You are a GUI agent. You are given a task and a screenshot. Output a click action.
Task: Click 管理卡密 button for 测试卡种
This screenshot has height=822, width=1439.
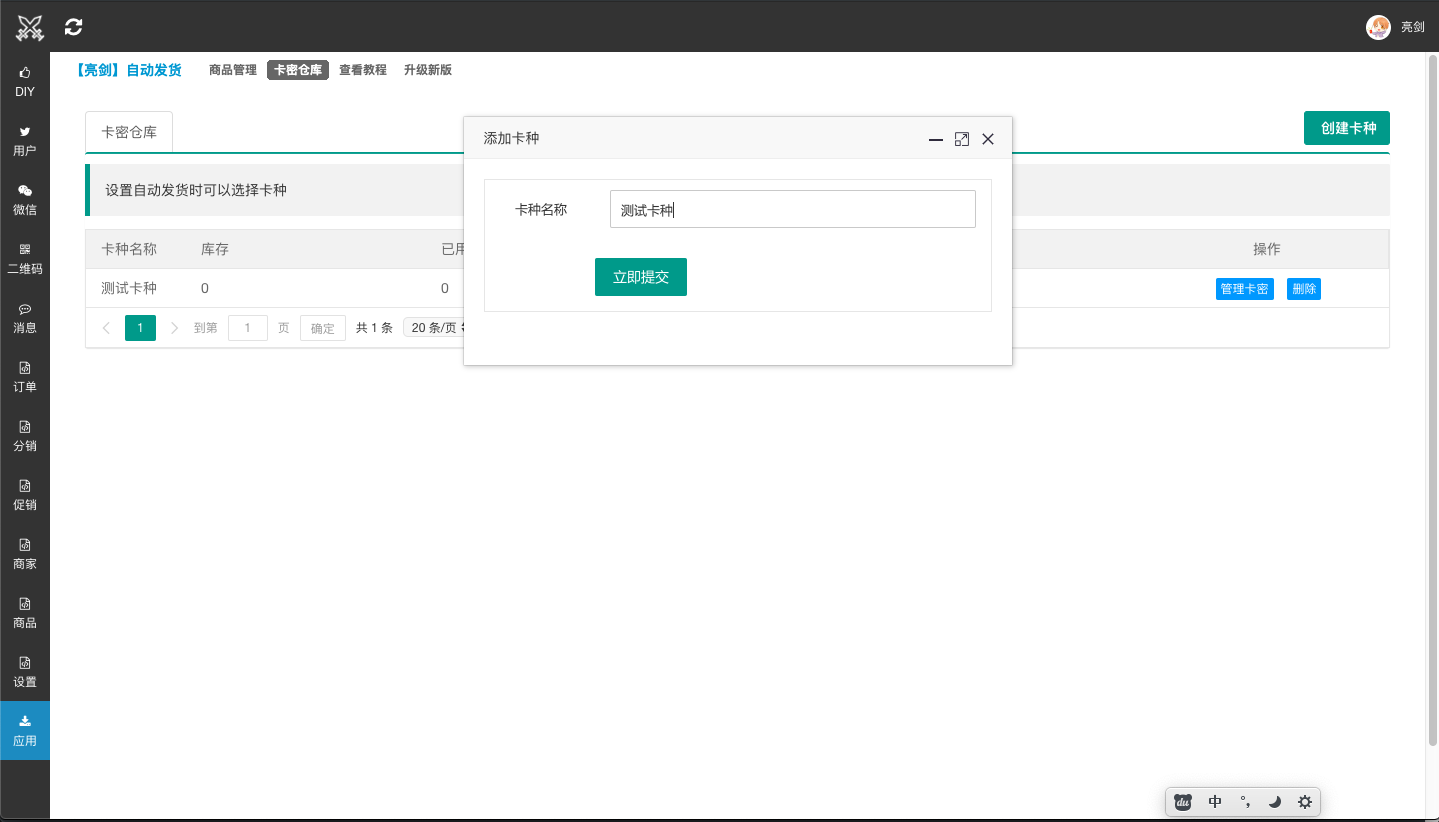click(1245, 289)
